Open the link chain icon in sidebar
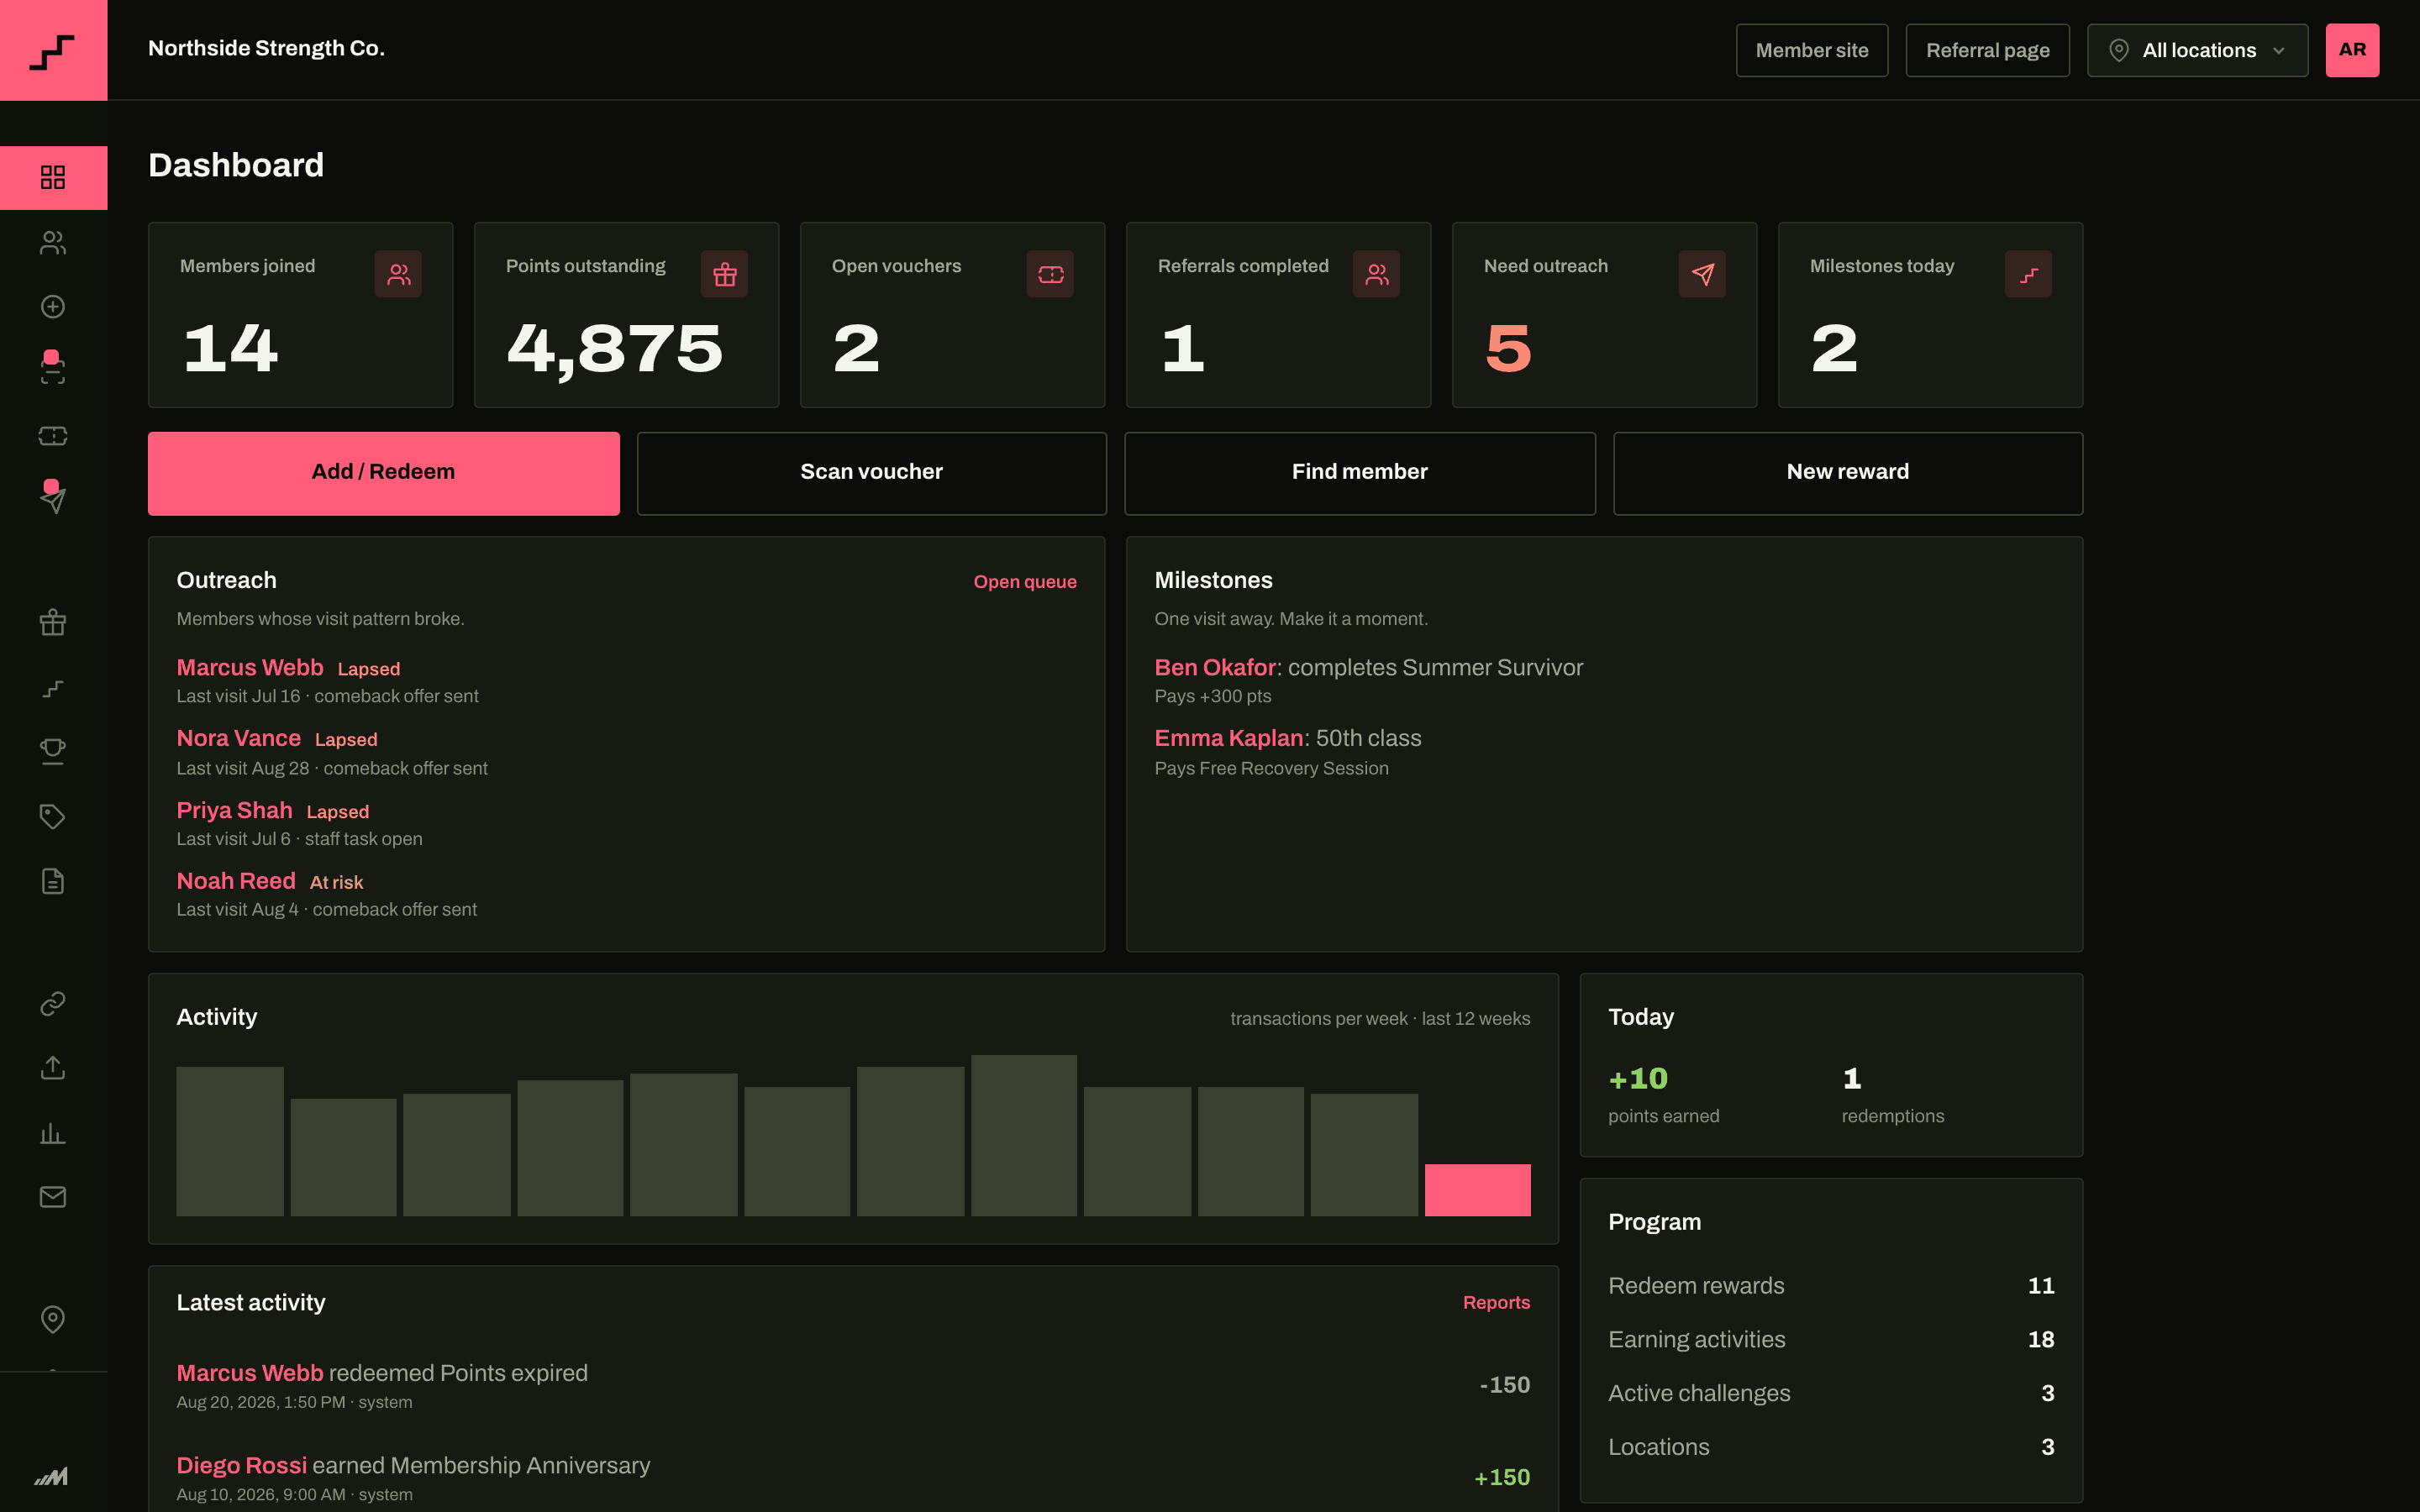Viewport: 2420px width, 1512px height. click(53, 1003)
